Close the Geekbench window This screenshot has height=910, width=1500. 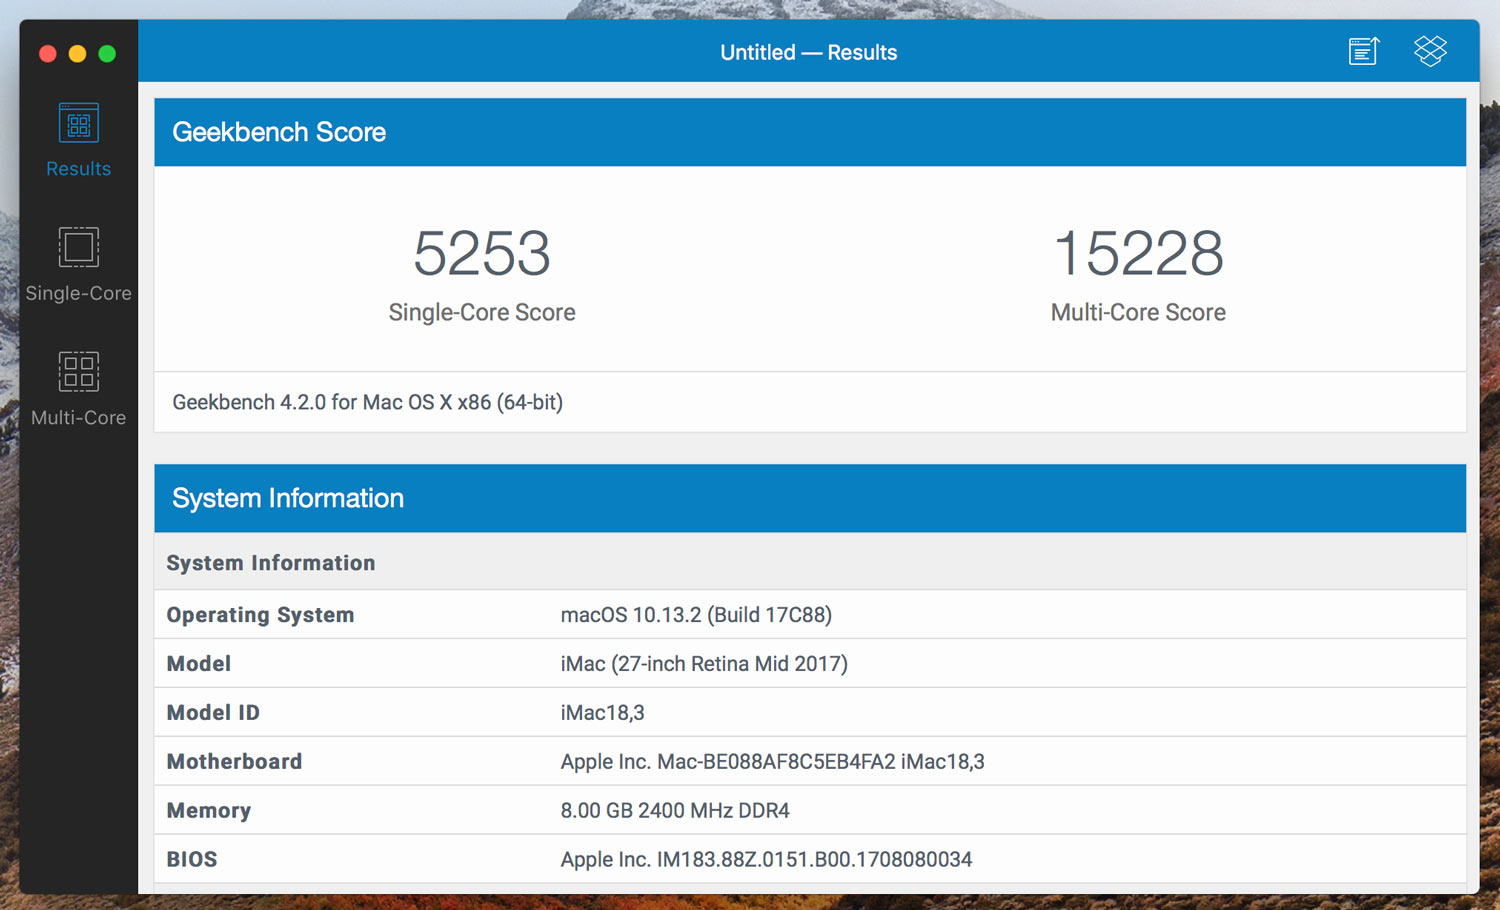(47, 53)
